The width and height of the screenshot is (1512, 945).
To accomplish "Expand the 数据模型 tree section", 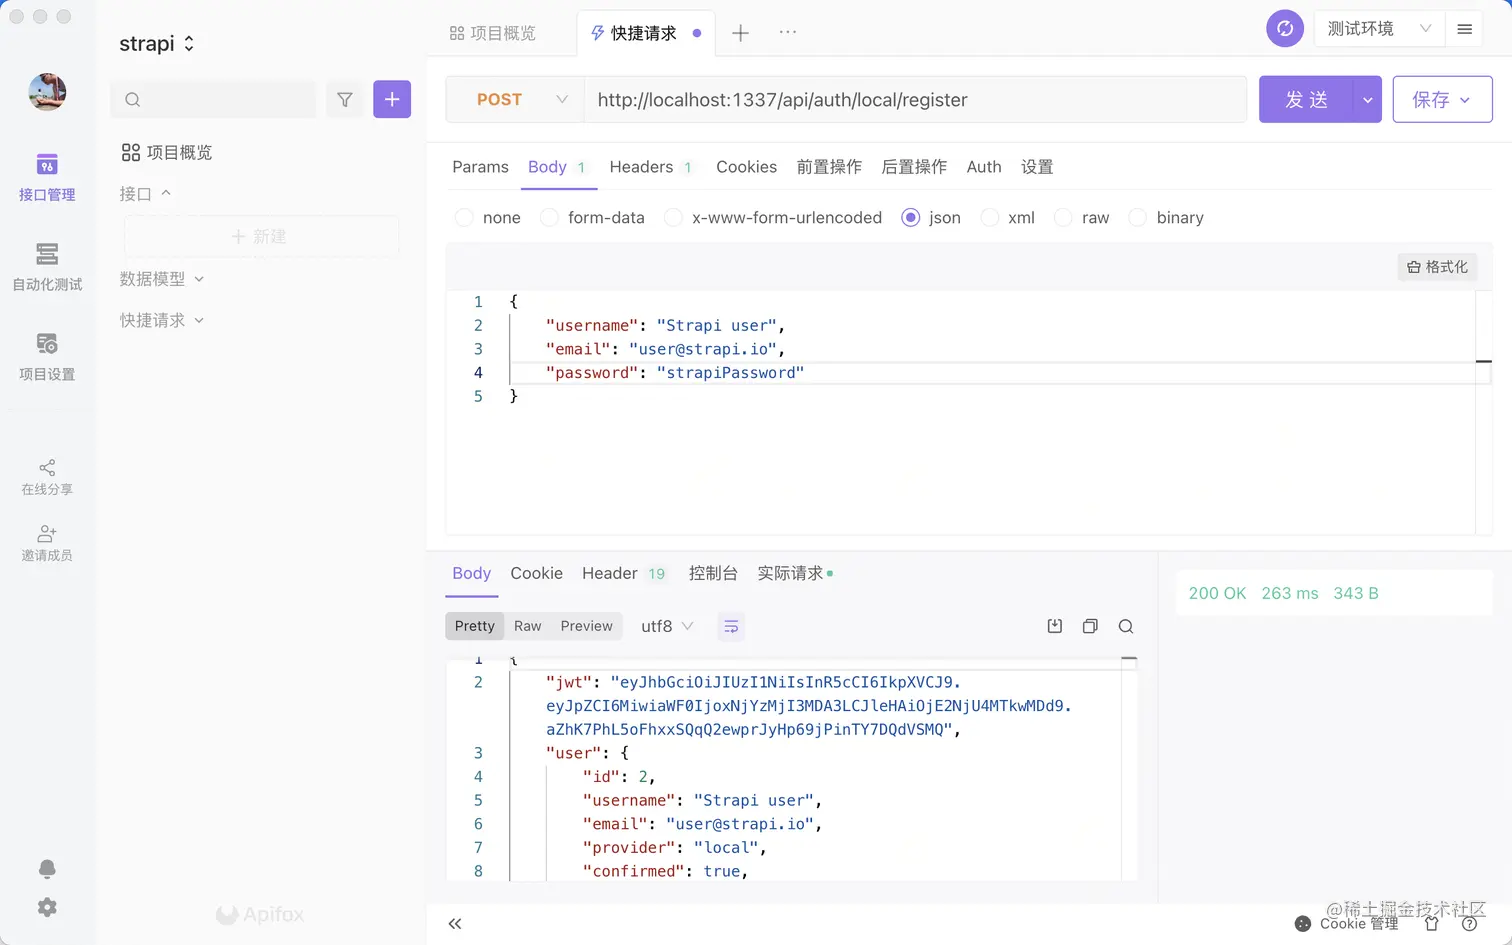I will [x=161, y=279].
